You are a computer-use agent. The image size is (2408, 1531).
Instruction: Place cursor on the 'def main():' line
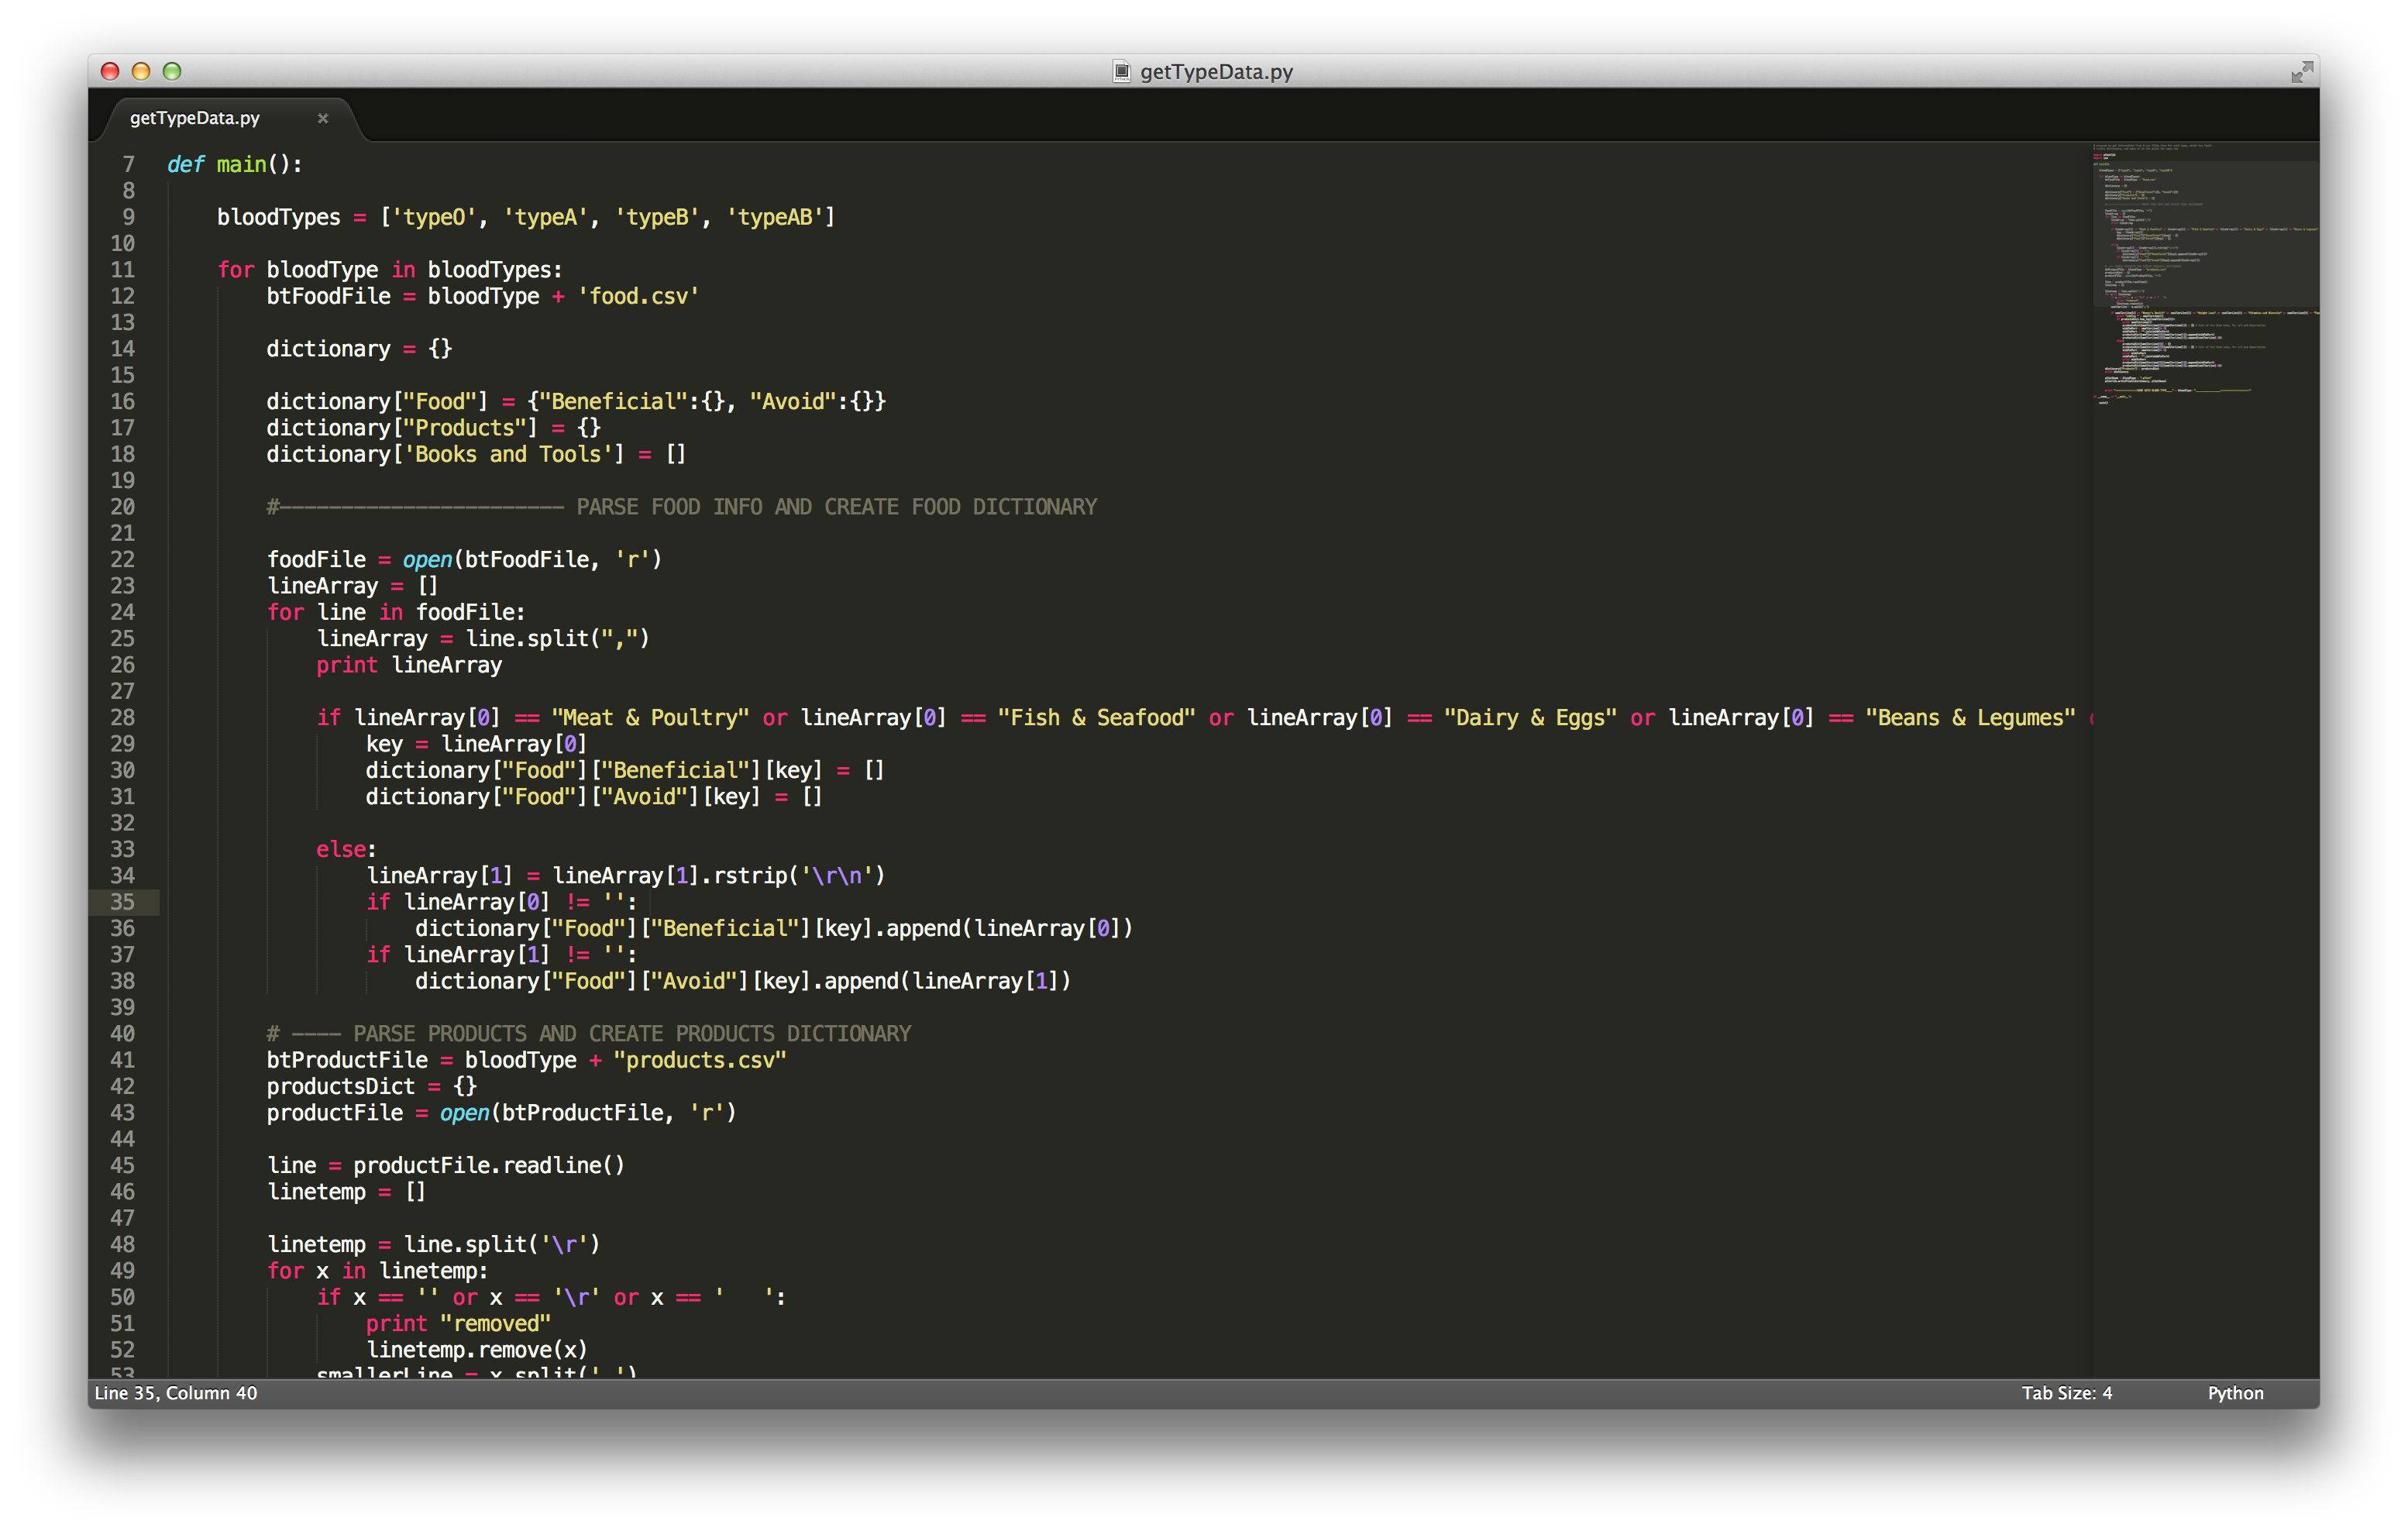235,164
